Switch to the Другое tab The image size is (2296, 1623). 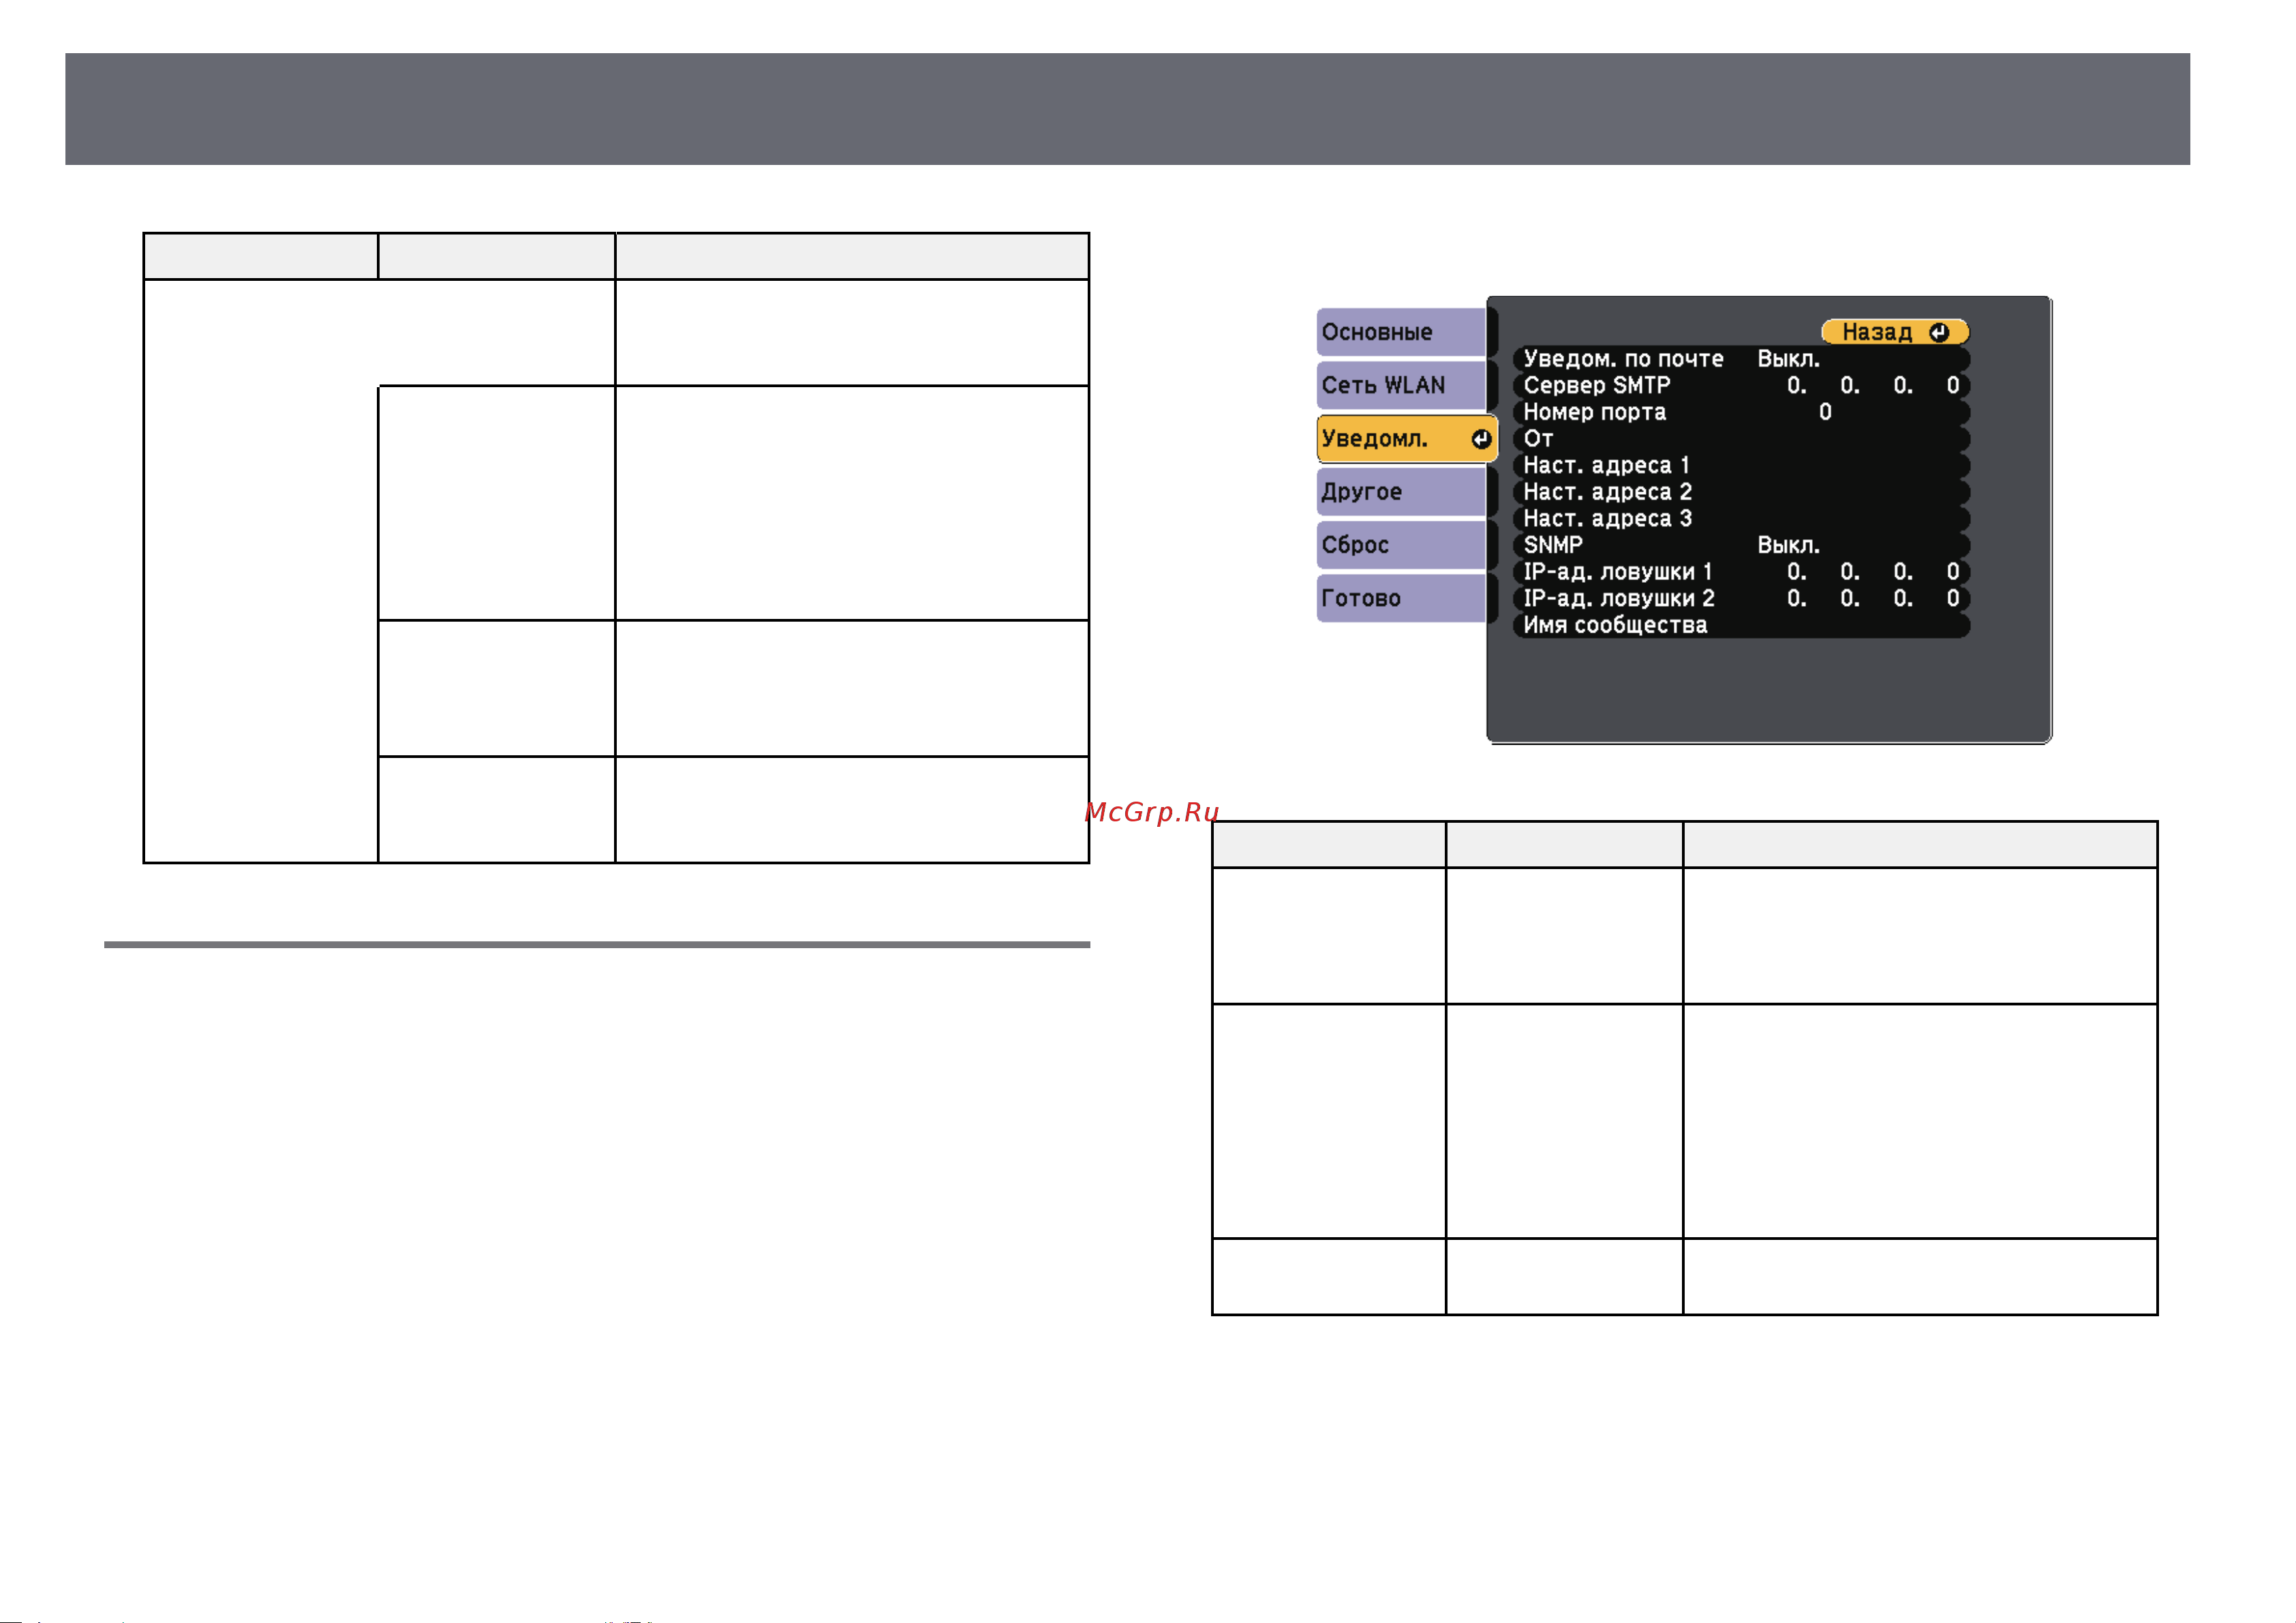(x=1401, y=492)
